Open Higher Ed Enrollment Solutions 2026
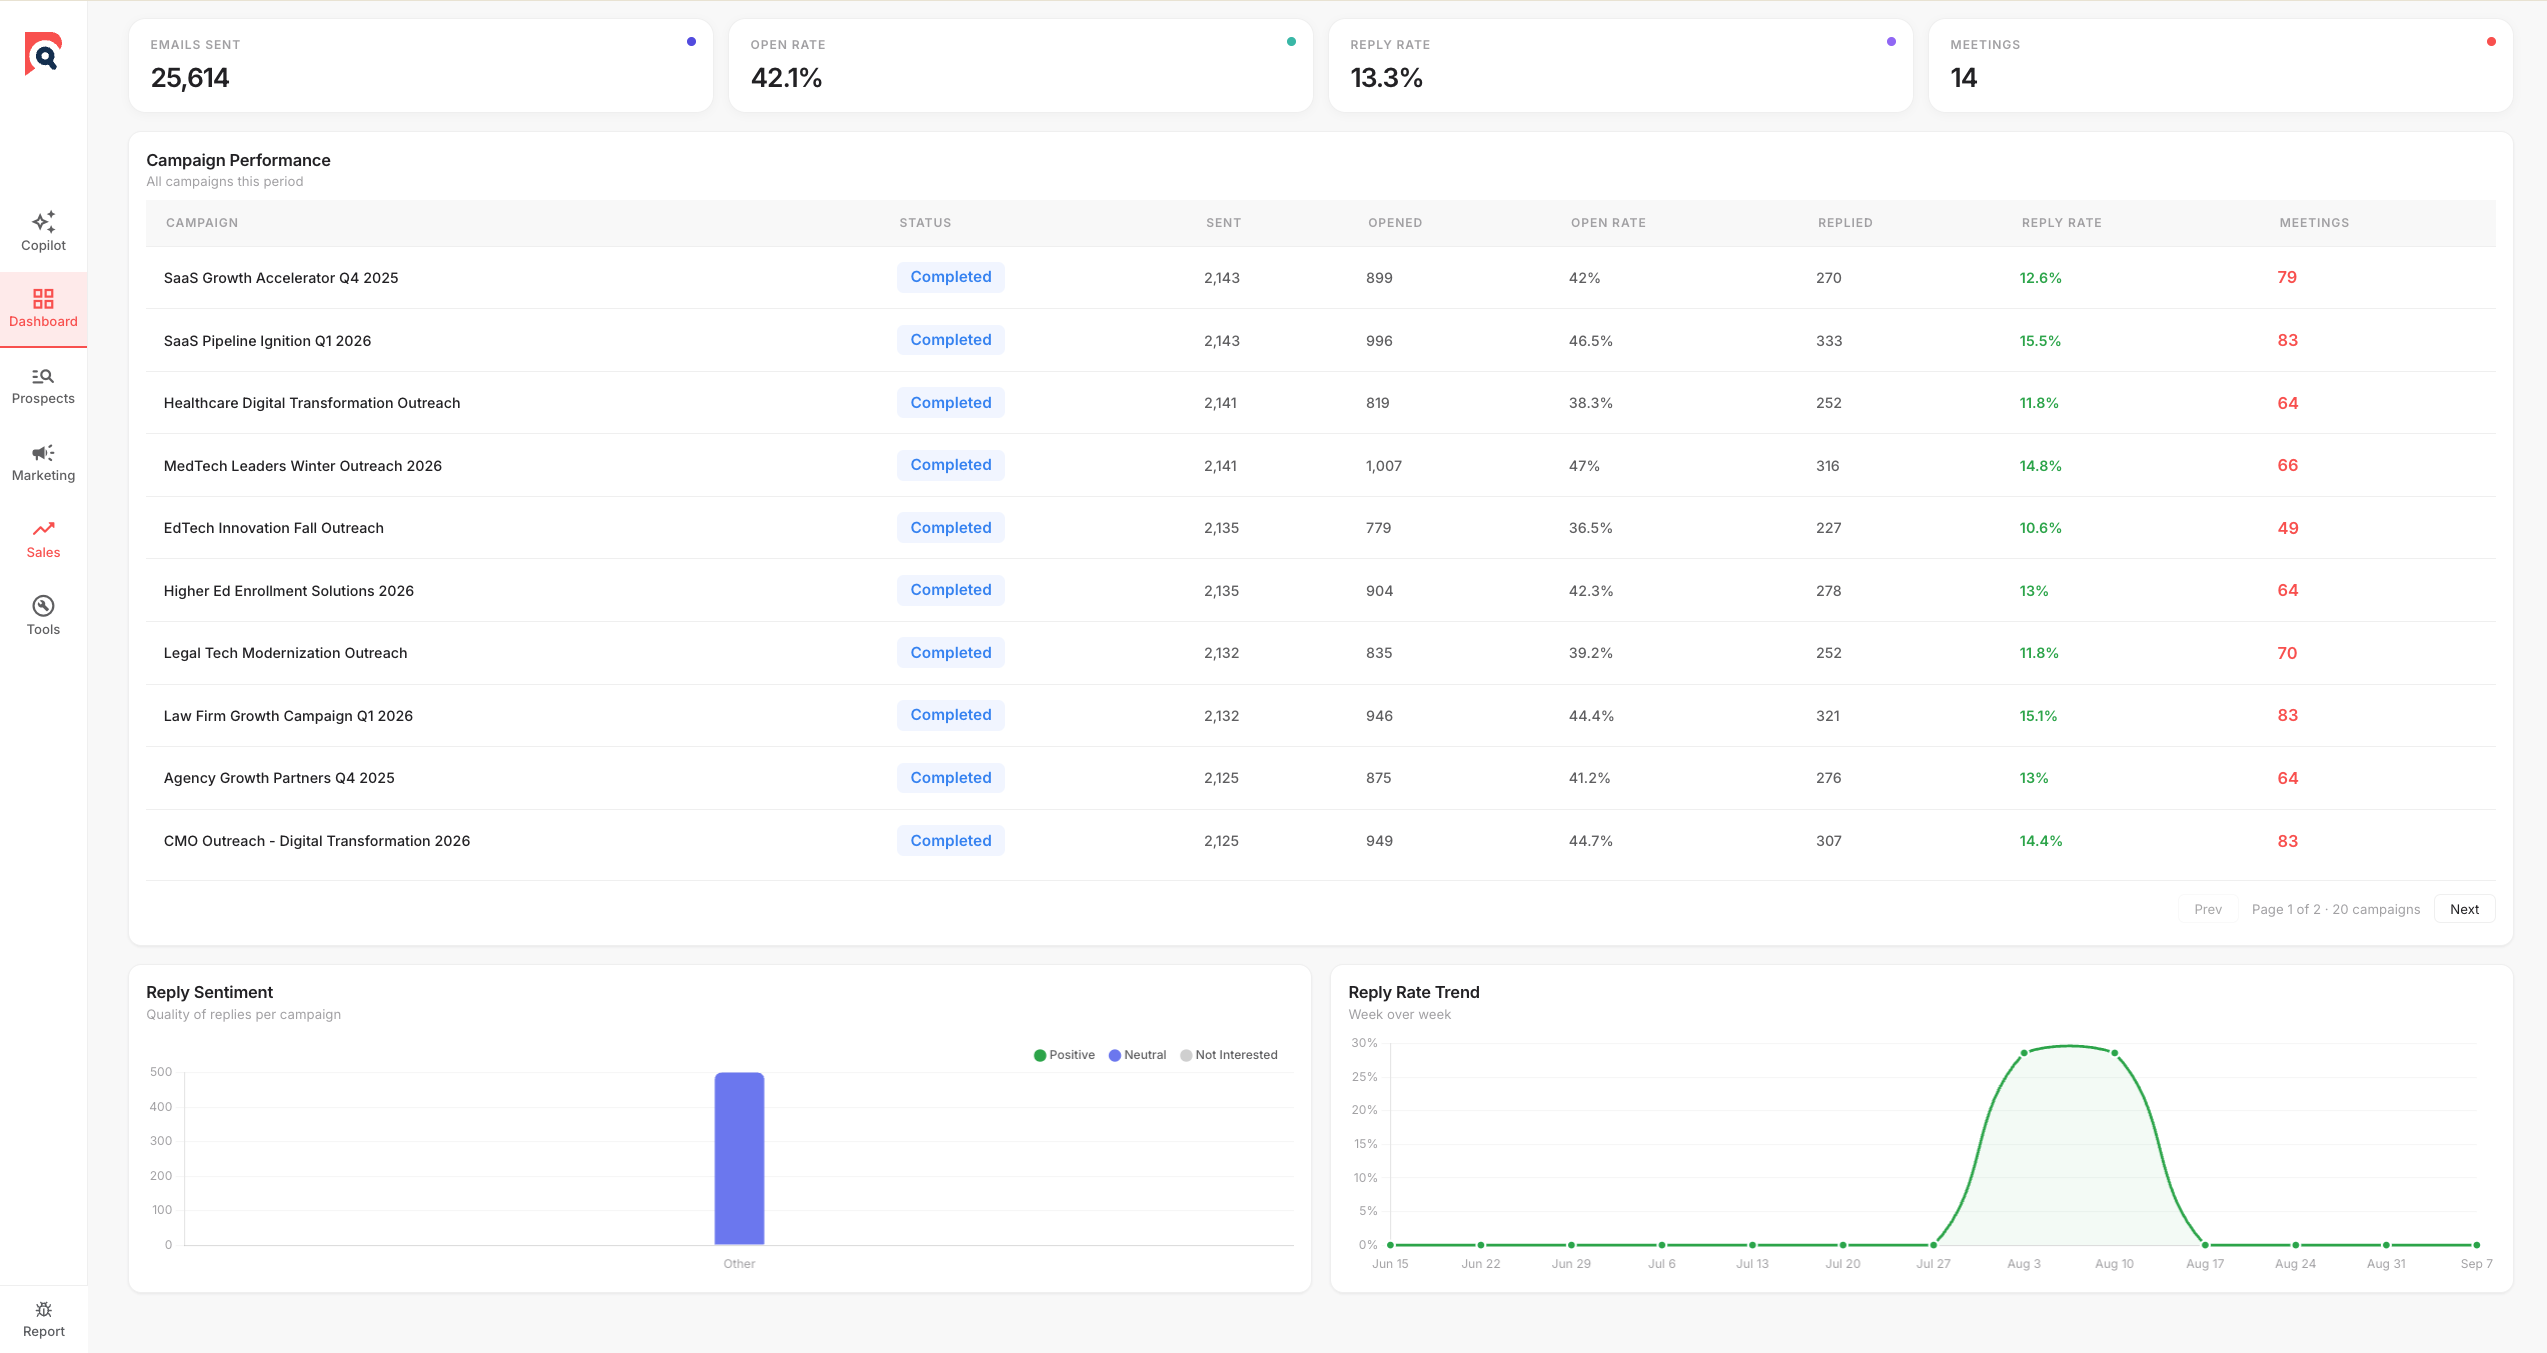The image size is (2547, 1353). pos(289,591)
